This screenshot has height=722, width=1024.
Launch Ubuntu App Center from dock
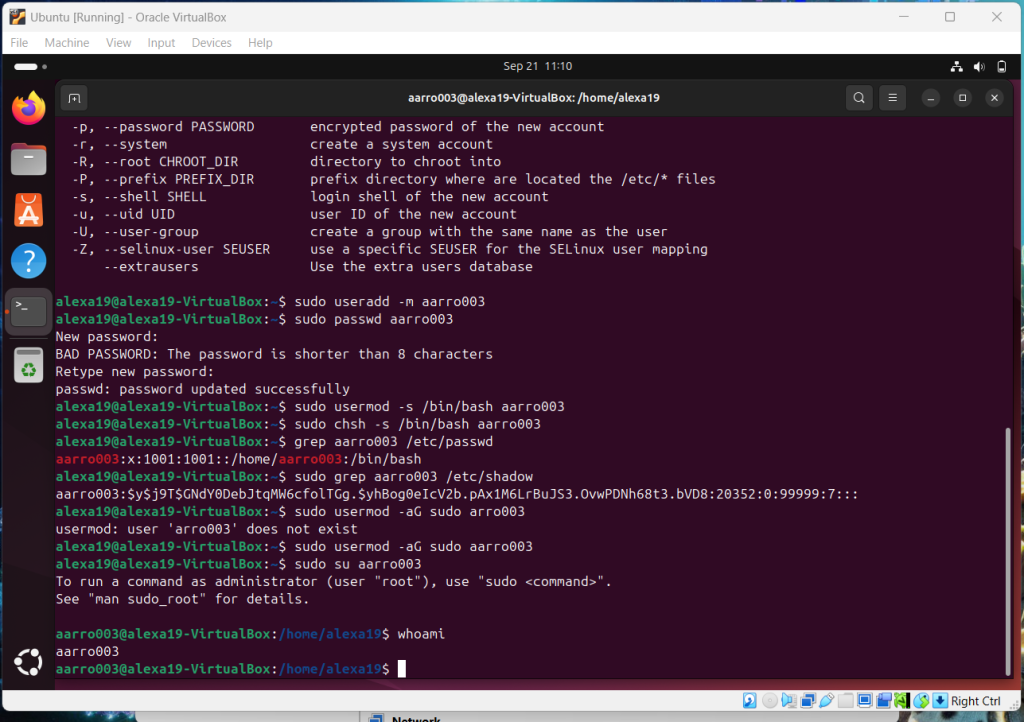pos(28,210)
